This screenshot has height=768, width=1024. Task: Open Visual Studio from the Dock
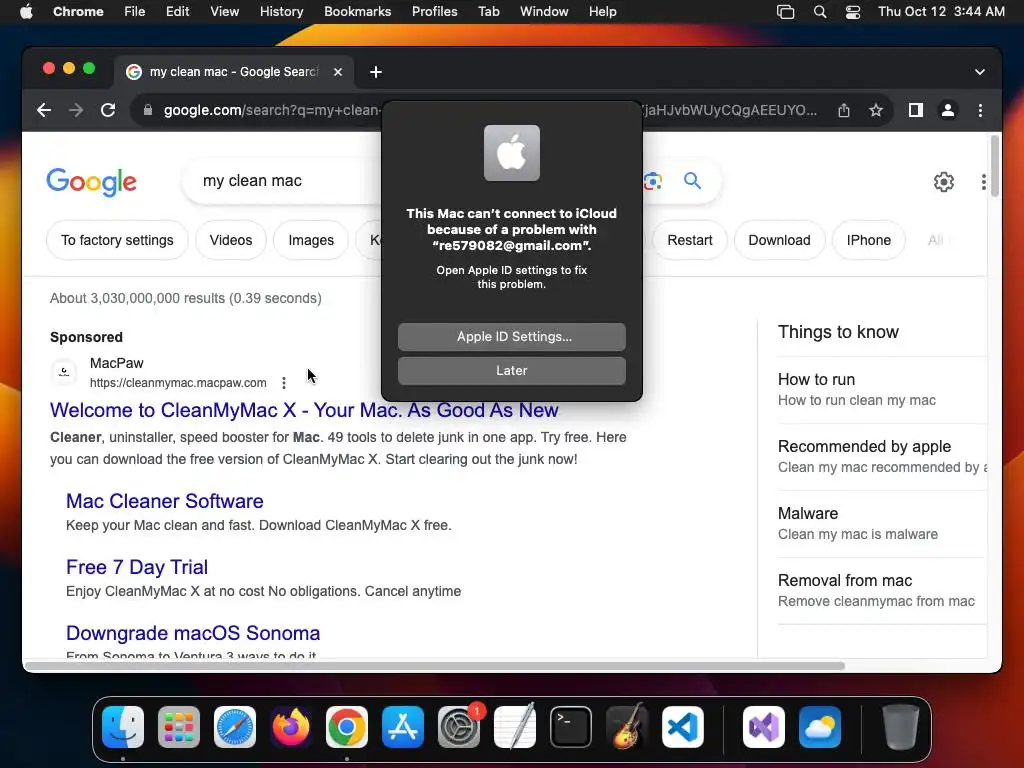(764, 727)
